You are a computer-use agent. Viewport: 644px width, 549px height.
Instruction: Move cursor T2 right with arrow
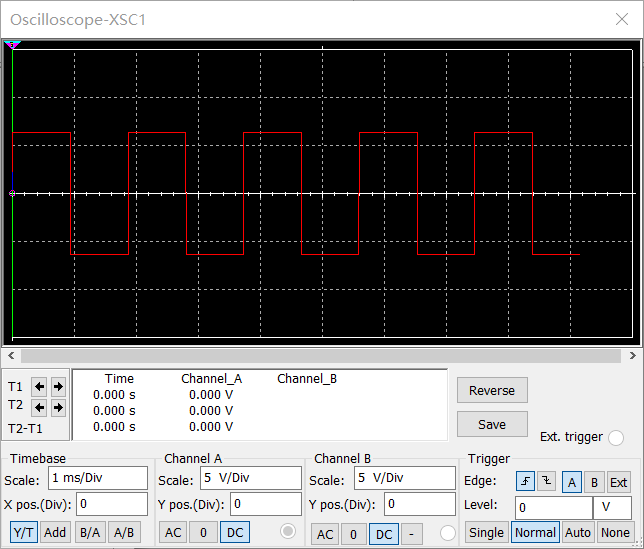click(58, 407)
